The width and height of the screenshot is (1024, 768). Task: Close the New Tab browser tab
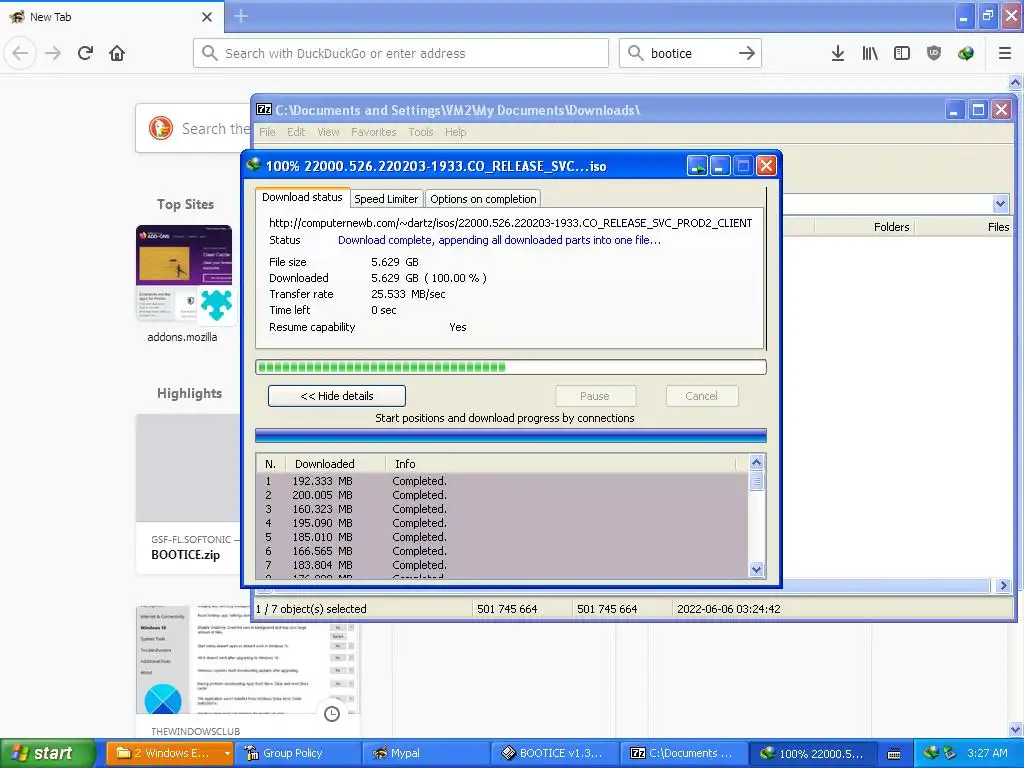coord(207,17)
